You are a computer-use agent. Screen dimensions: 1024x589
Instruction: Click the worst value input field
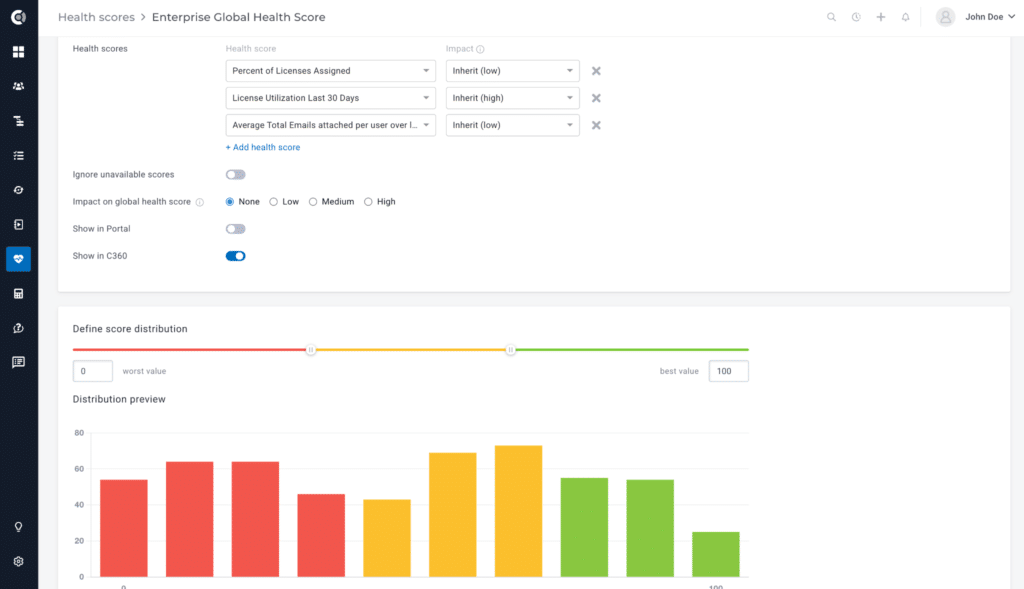(93, 371)
